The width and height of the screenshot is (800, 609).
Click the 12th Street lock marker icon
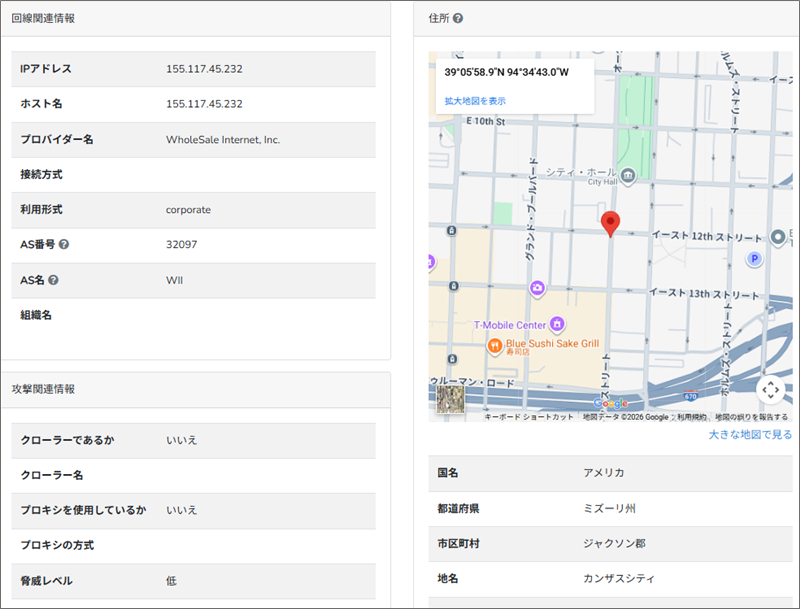click(454, 231)
